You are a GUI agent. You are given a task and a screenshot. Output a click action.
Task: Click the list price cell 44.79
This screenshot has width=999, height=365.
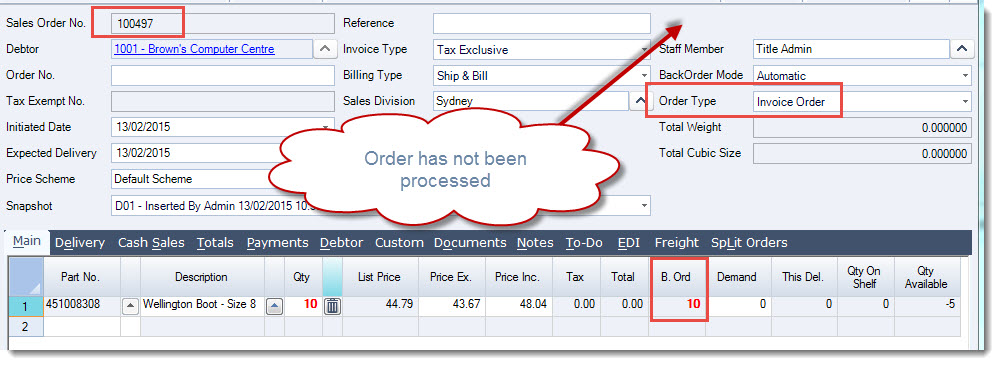click(x=380, y=306)
